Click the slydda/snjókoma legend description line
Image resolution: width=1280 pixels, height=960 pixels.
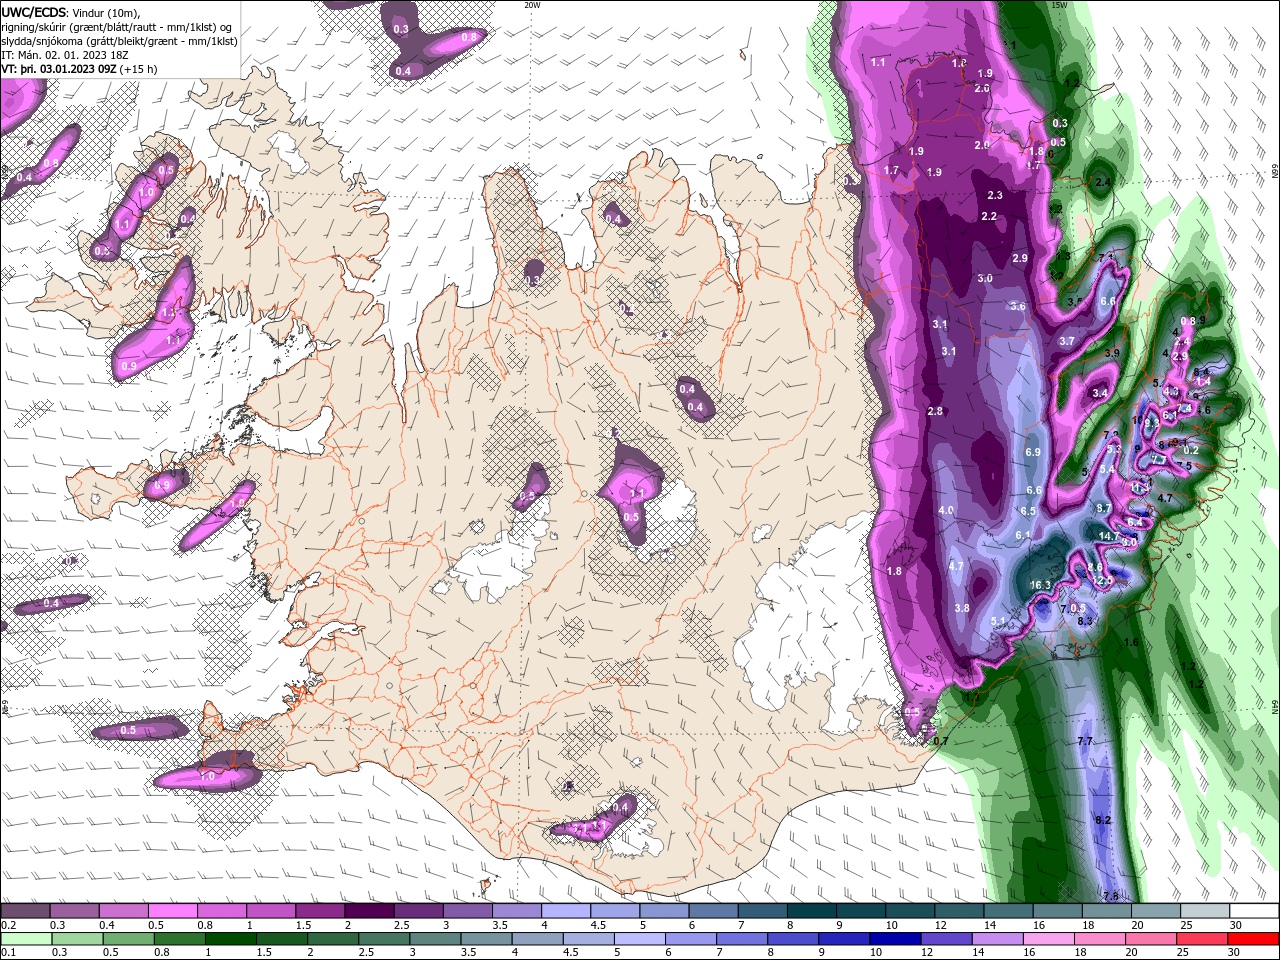[x=119, y=41]
